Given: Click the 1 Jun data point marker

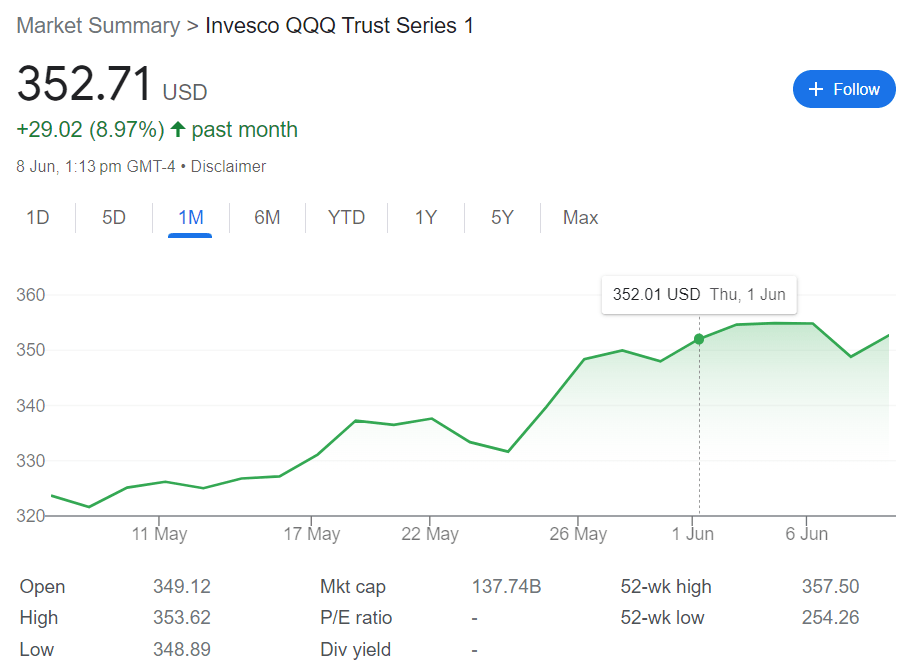Looking at the screenshot, I should [699, 339].
